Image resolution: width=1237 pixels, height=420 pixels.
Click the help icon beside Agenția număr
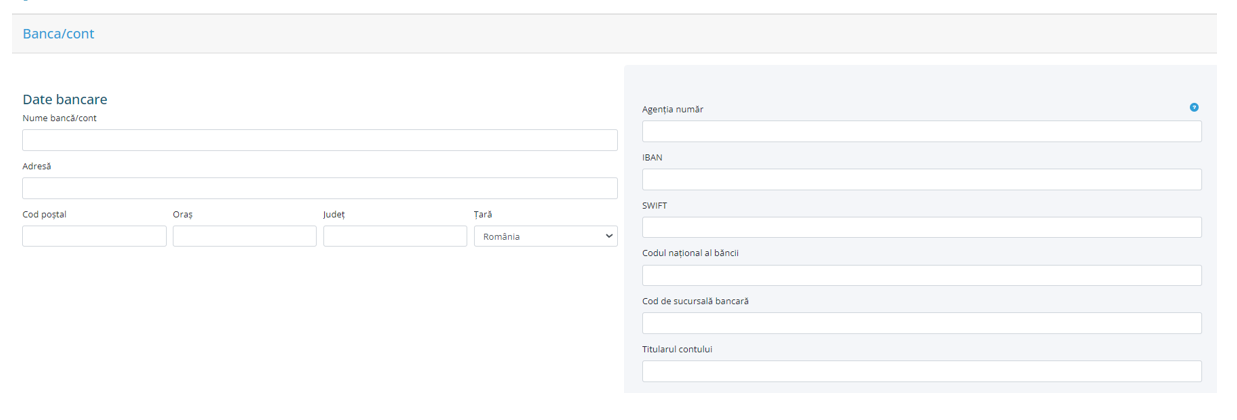pyautogui.click(x=1194, y=108)
